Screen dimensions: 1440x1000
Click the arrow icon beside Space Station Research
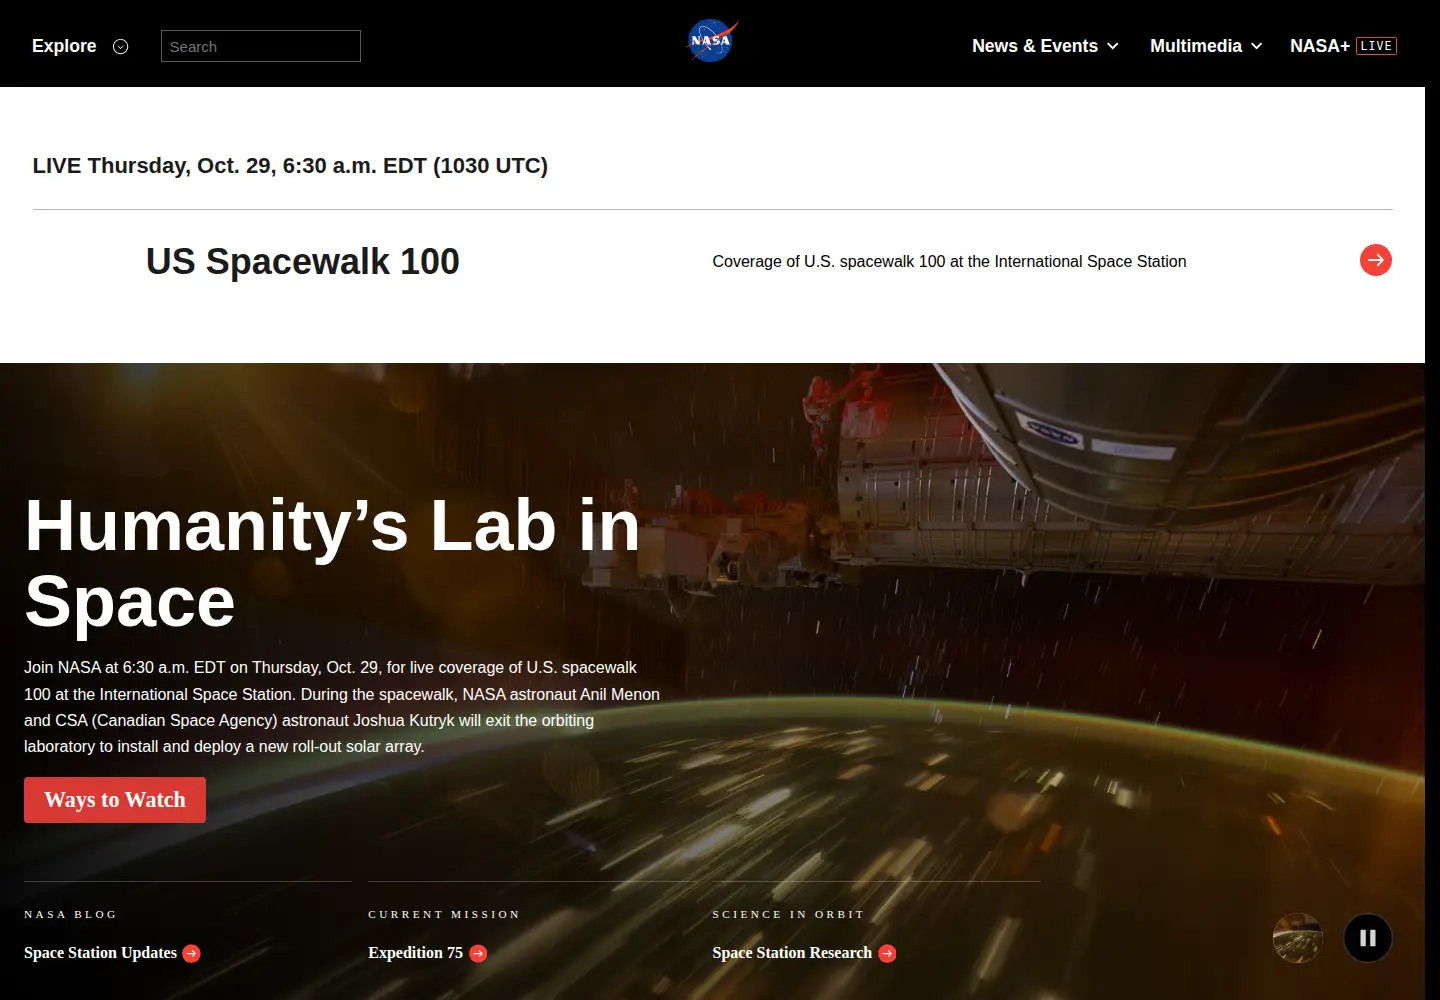(887, 954)
